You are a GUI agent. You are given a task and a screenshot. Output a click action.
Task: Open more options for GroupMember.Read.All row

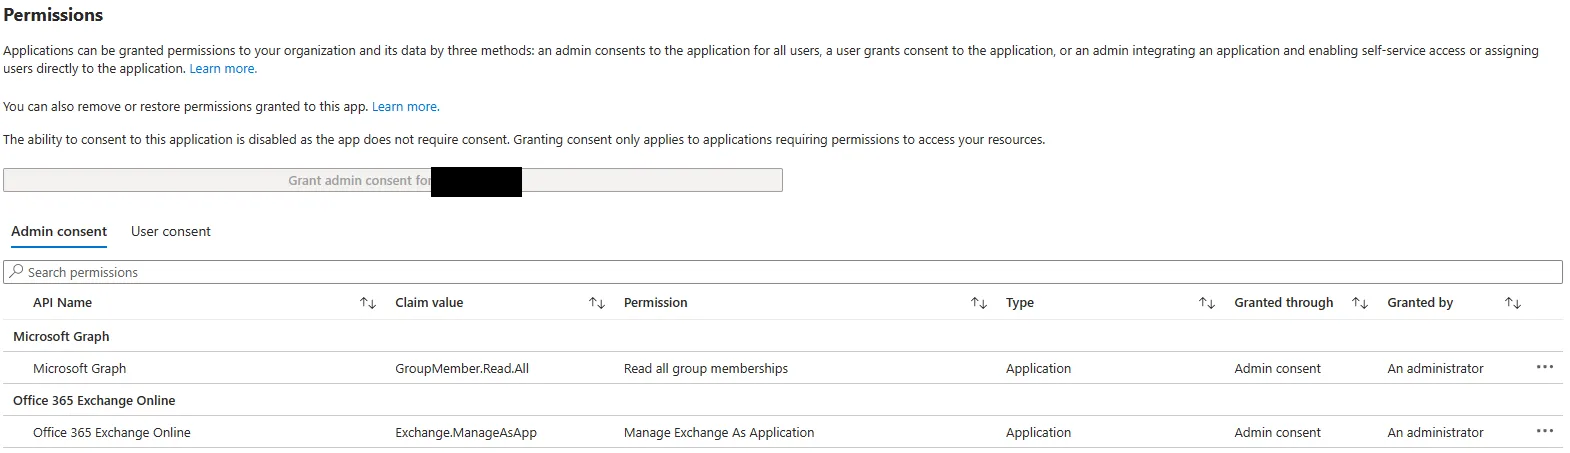(1544, 368)
